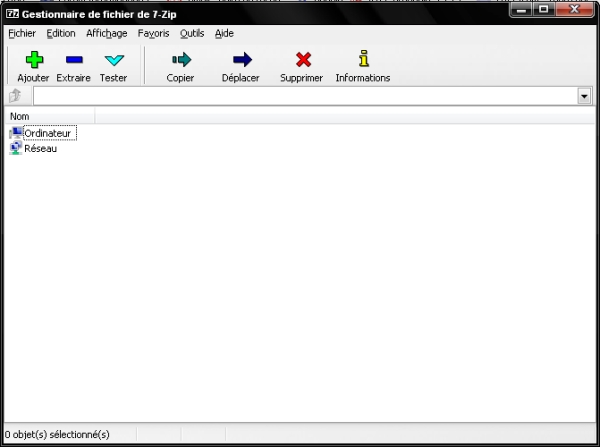Viewport: 600px width, 447px height.
Task: Open the Edition menu
Action: (x=61, y=33)
